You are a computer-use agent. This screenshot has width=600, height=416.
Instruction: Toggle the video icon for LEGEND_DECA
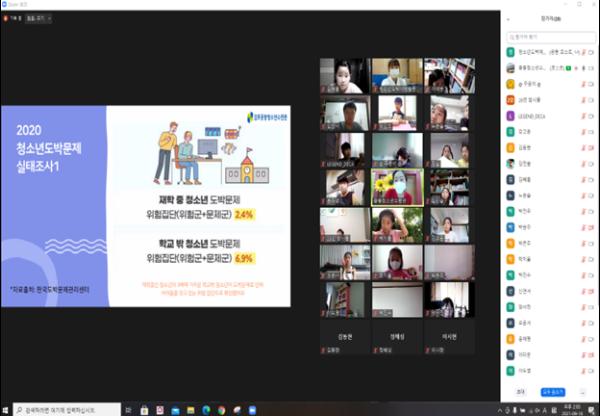(x=593, y=117)
